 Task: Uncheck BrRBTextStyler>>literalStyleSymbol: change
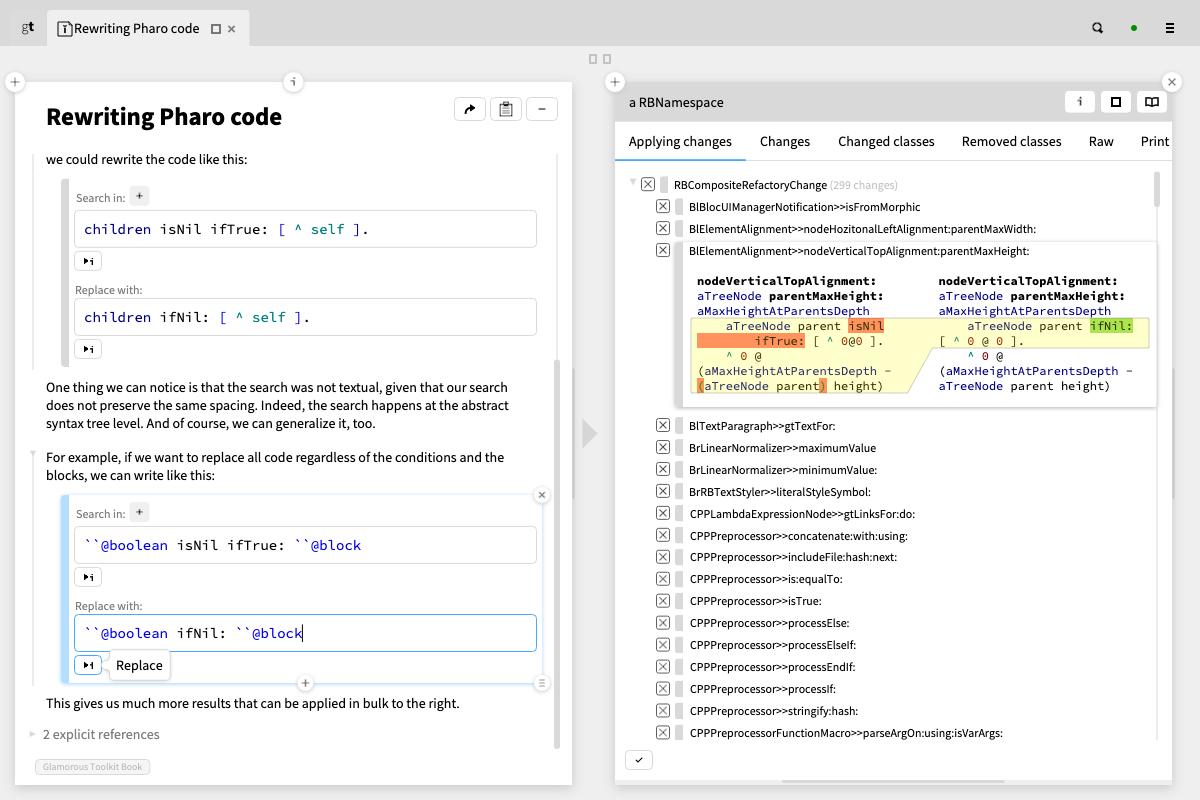(662, 491)
